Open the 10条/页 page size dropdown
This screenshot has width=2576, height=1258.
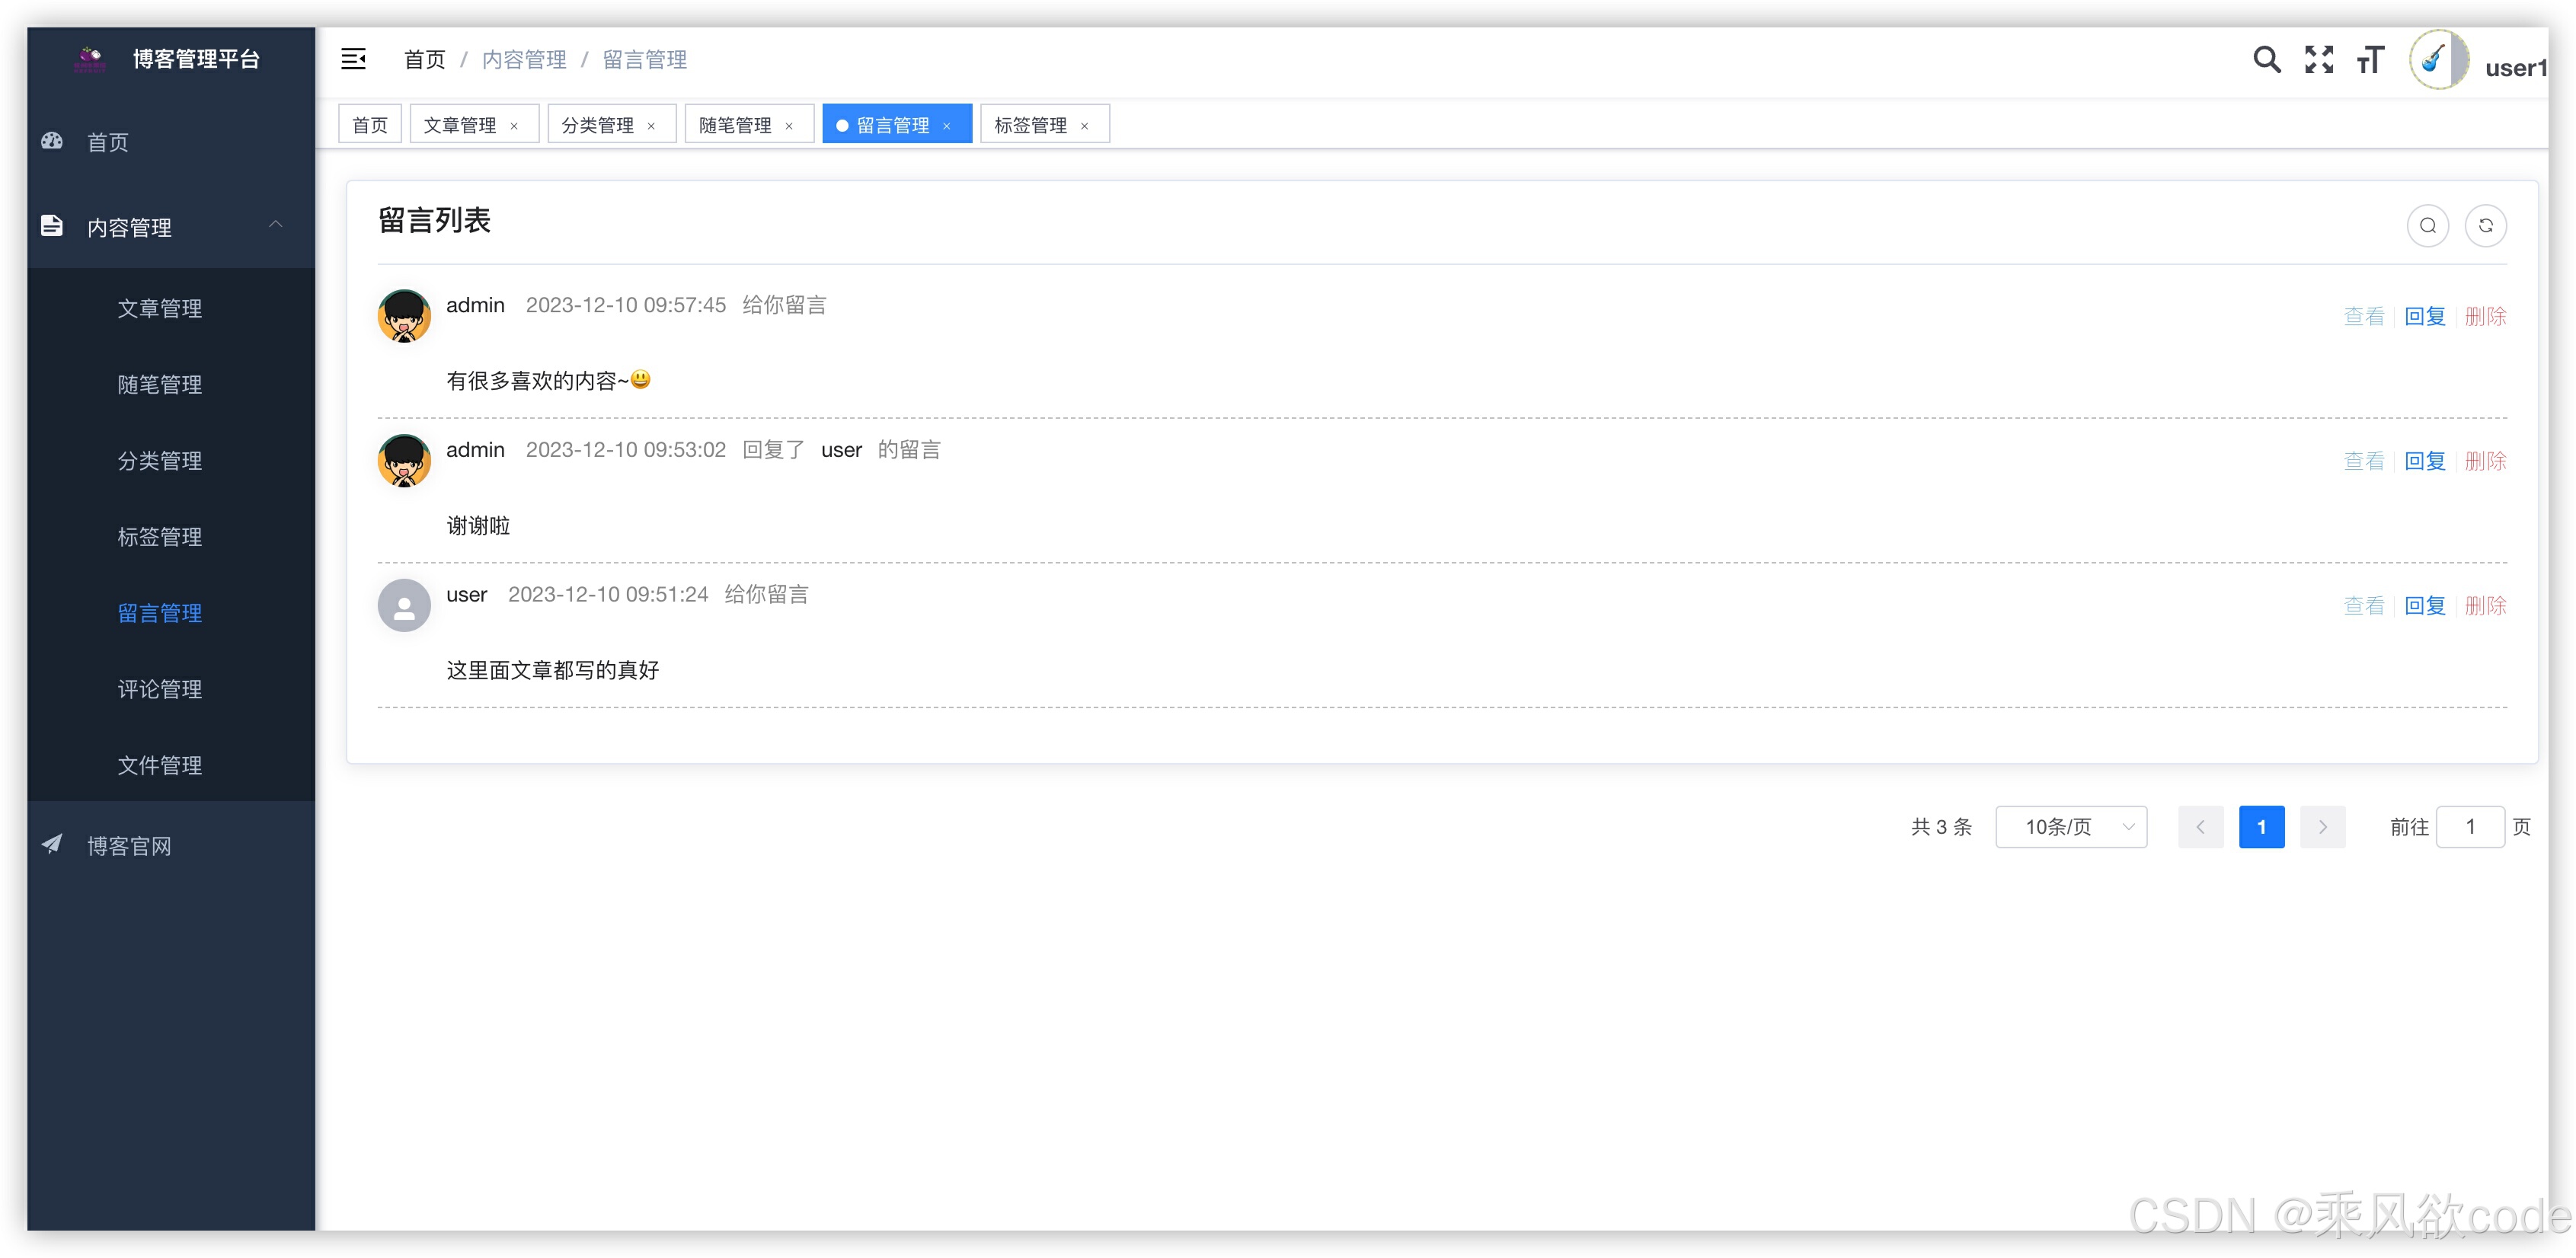(2070, 827)
